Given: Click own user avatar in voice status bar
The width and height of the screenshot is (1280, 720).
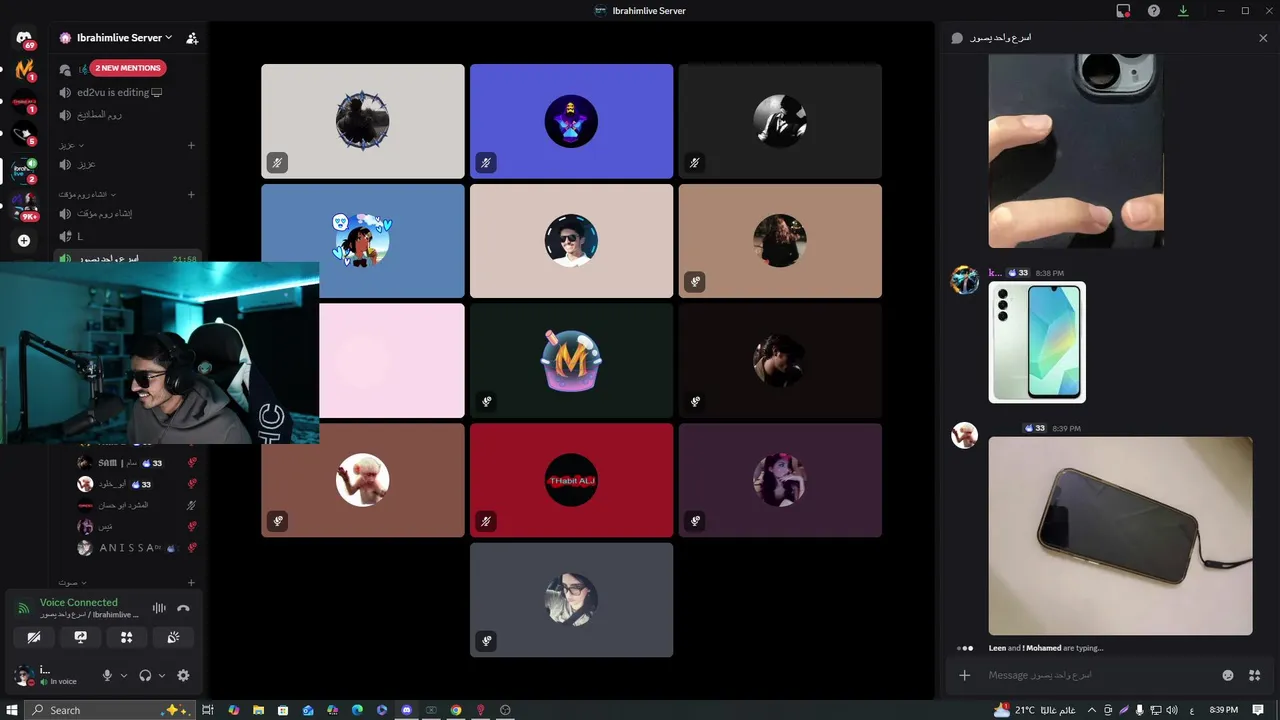Looking at the screenshot, I should click(x=24, y=676).
